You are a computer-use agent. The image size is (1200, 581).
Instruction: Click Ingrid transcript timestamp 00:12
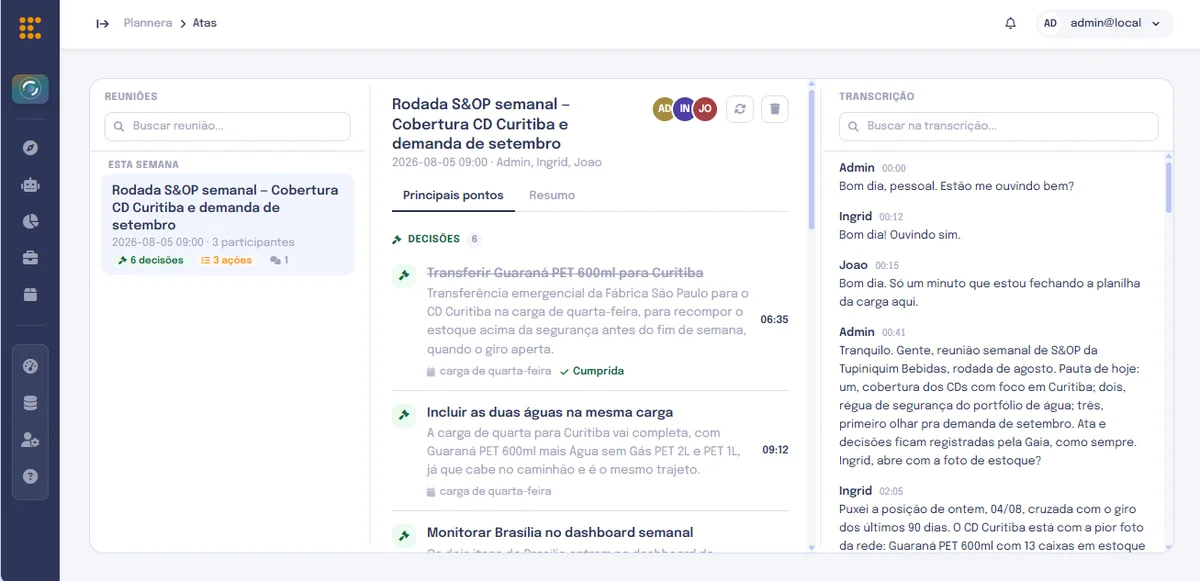coord(891,217)
